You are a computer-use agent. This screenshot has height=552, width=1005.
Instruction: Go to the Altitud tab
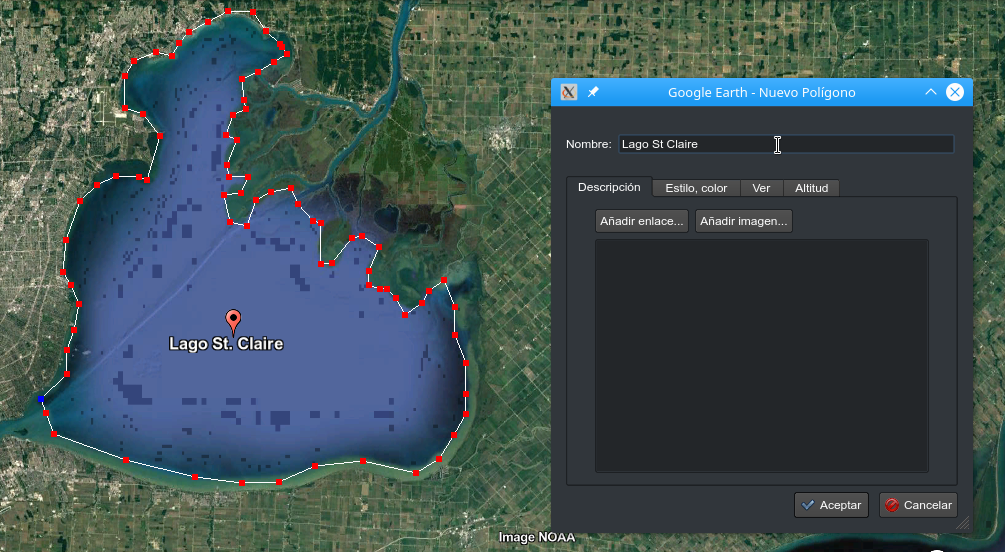pyautogui.click(x=811, y=188)
